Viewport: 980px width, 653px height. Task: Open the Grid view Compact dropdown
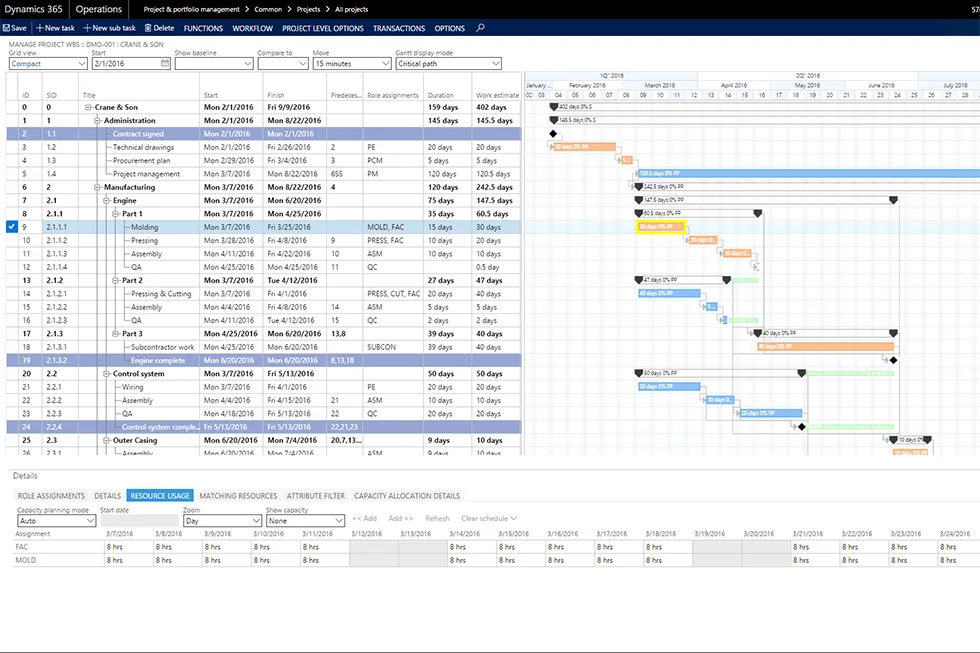(81, 64)
